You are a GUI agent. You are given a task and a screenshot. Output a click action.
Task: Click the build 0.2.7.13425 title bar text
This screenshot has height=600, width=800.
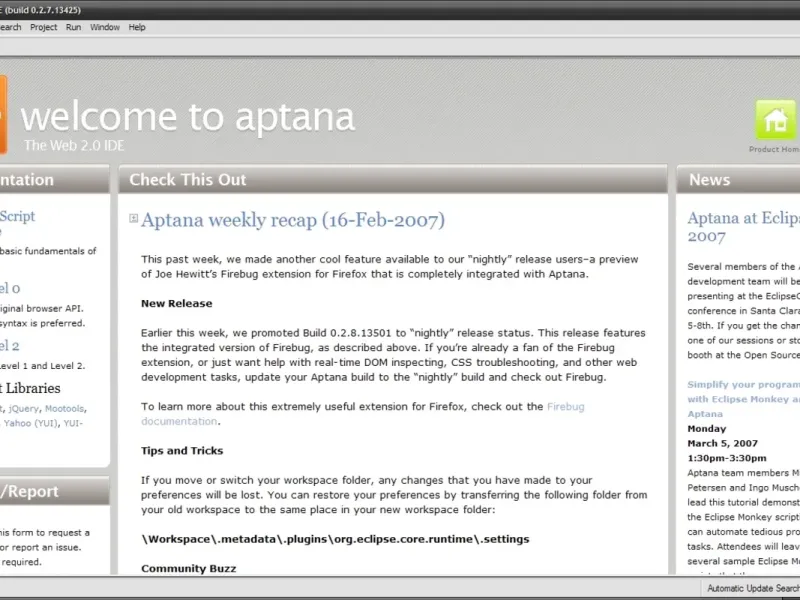click(x=40, y=10)
